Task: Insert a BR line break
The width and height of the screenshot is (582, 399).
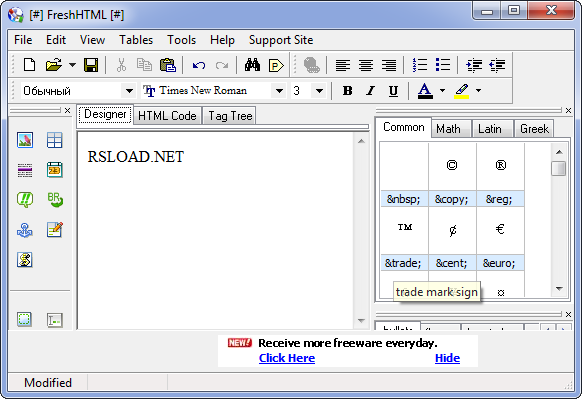Action: [55, 200]
